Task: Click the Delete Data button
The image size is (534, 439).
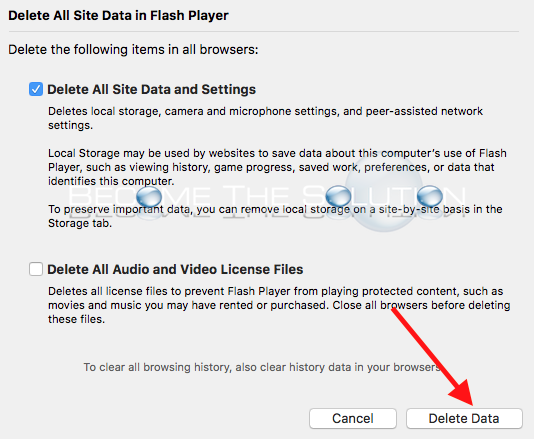Action: coord(464,419)
